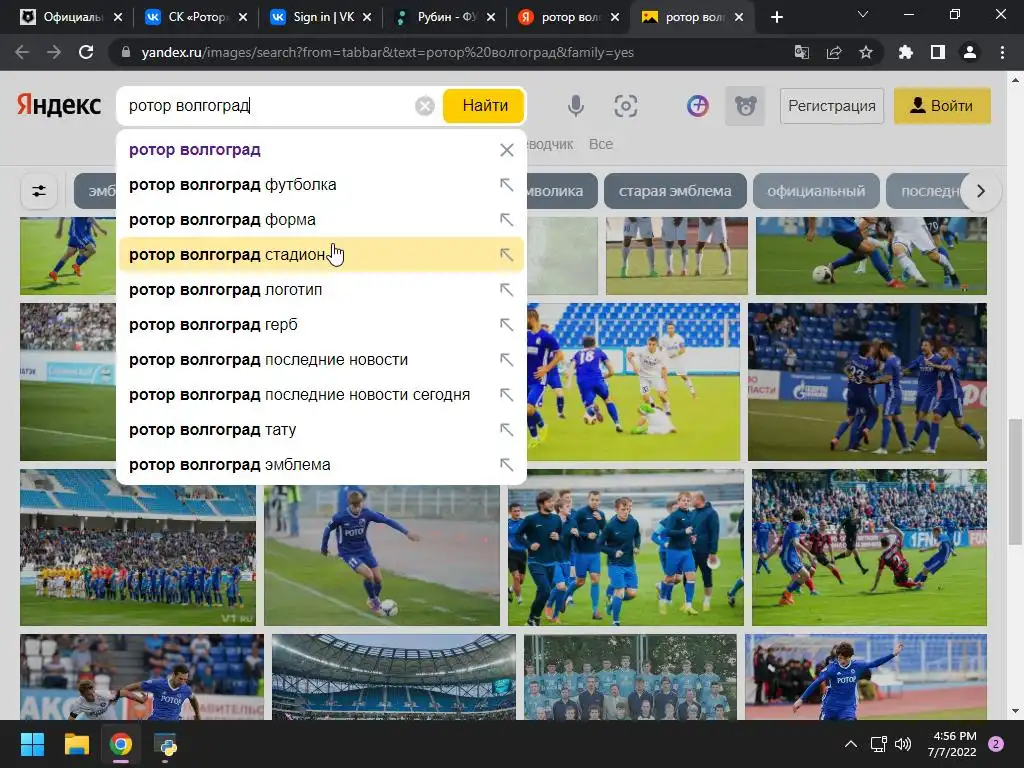
Task: Close the 'Sign in | VK' tab
Action: click(367, 18)
